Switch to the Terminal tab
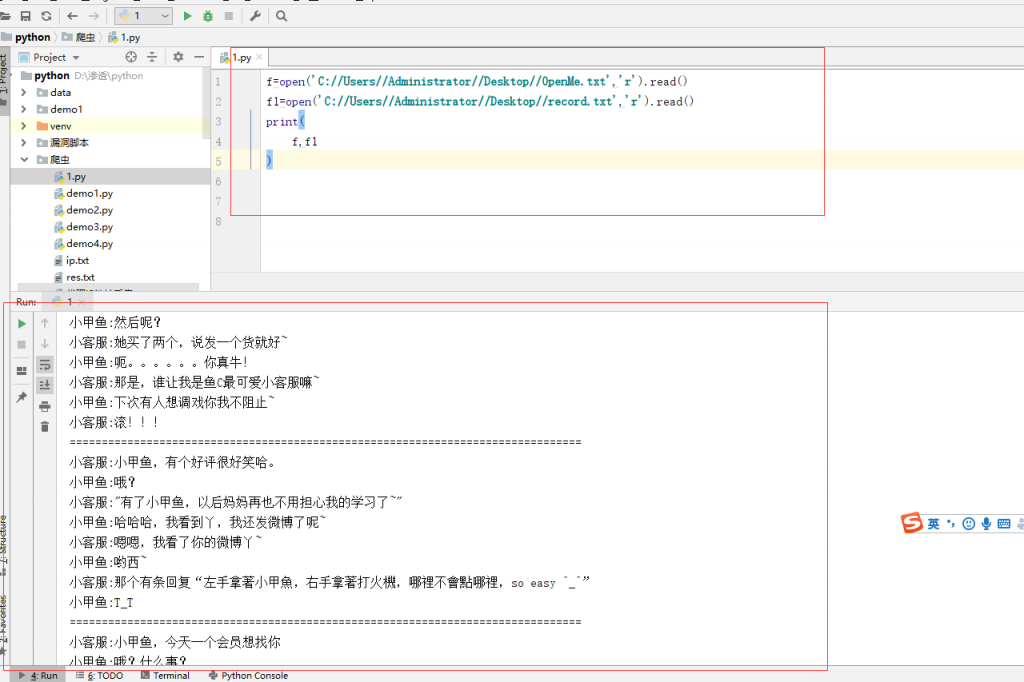Viewport: 1024px width, 682px height. point(167,675)
